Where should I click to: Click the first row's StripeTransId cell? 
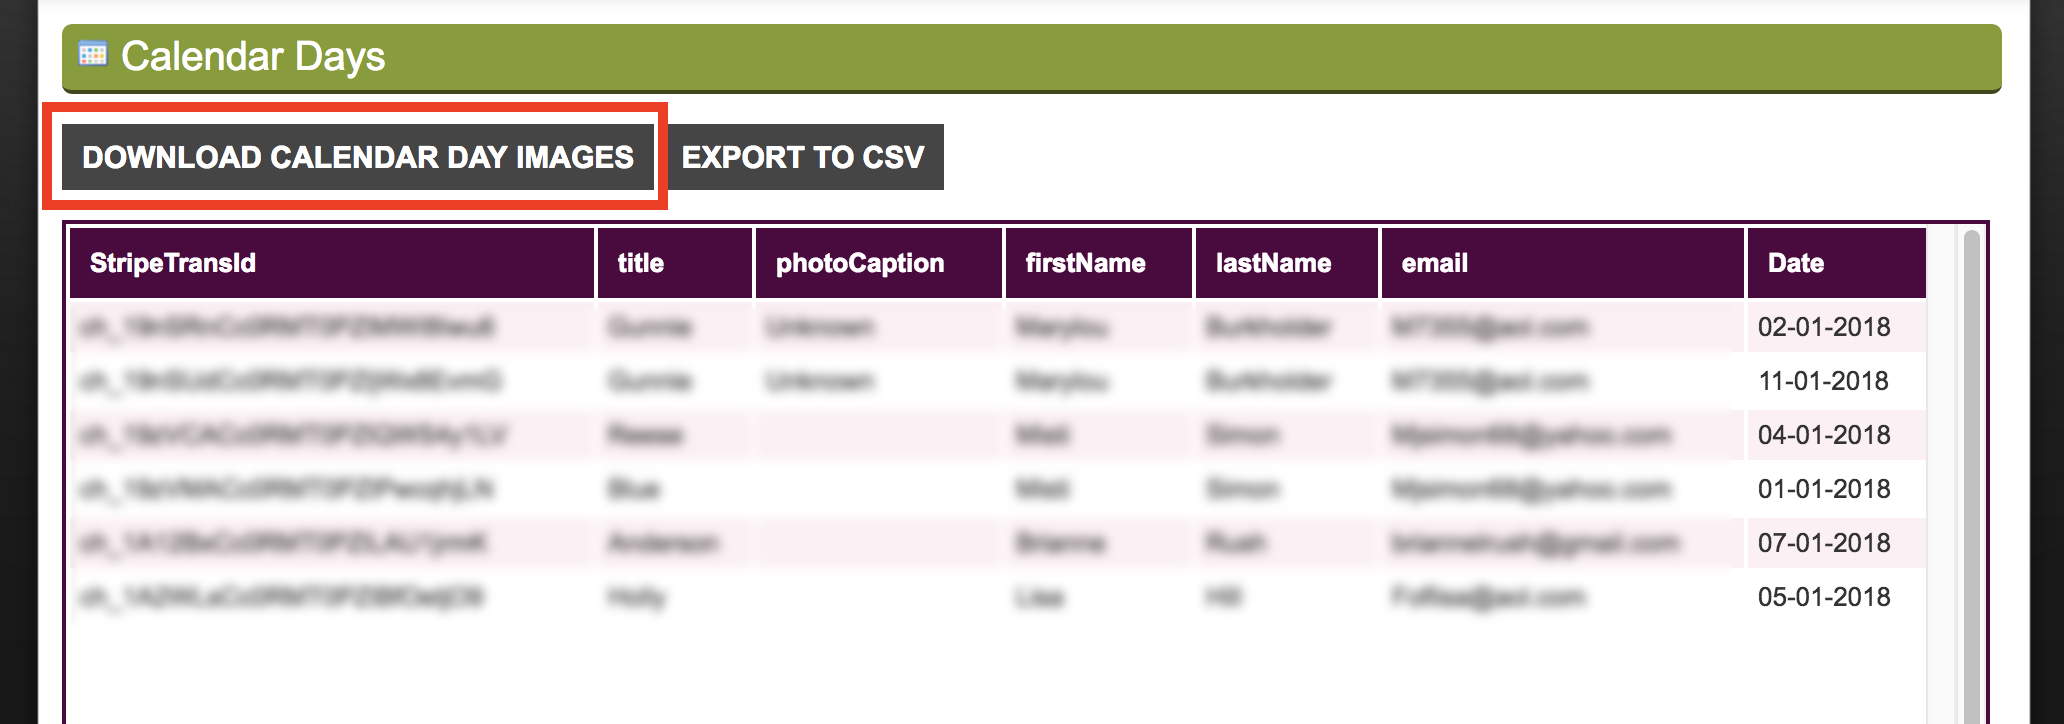tap(332, 327)
